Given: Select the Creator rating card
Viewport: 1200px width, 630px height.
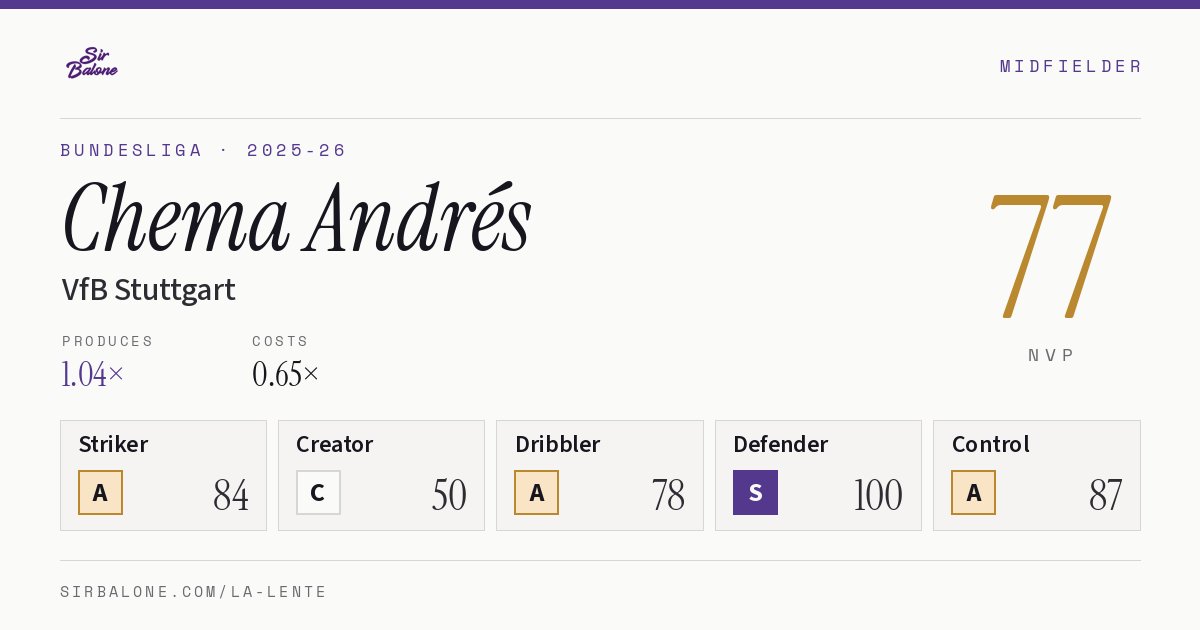Looking at the screenshot, I should 381,475.
